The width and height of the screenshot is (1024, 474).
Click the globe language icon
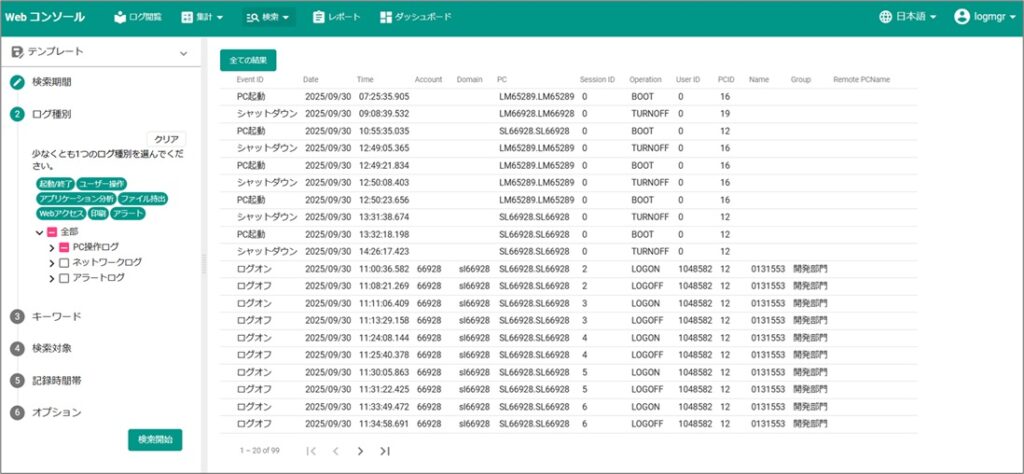pyautogui.click(x=886, y=17)
